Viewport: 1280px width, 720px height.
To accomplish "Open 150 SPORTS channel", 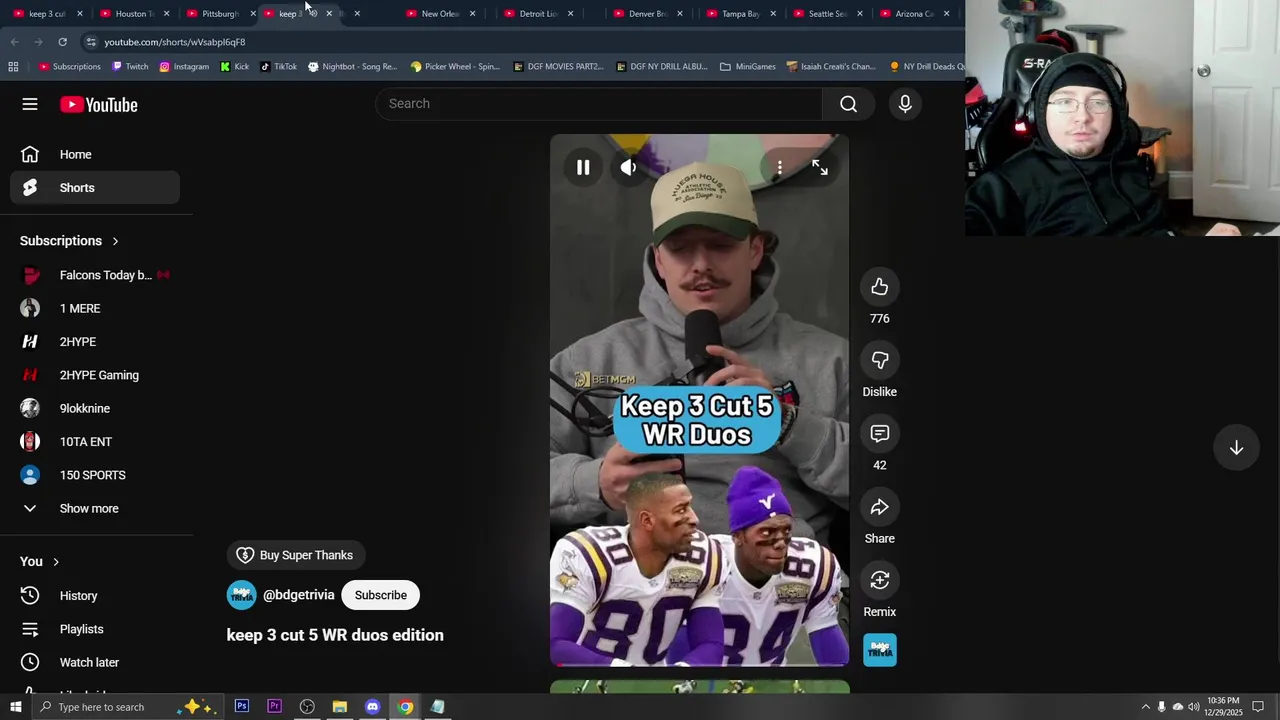I will pyautogui.click(x=95, y=475).
